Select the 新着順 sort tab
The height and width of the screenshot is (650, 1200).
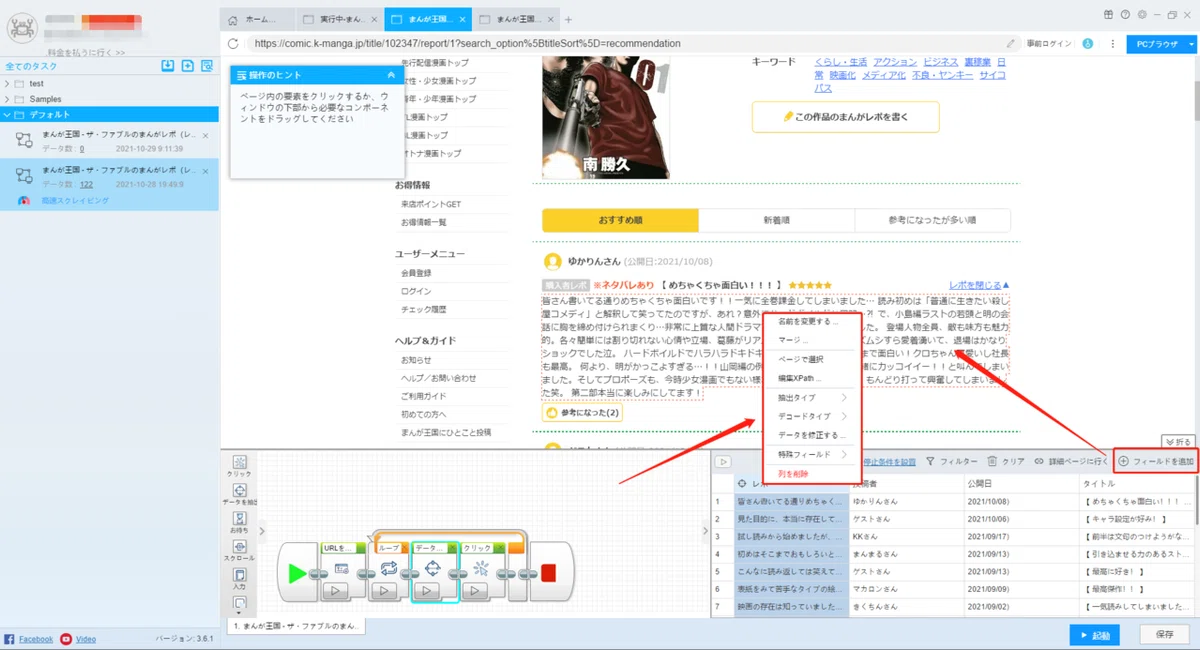[777, 220]
